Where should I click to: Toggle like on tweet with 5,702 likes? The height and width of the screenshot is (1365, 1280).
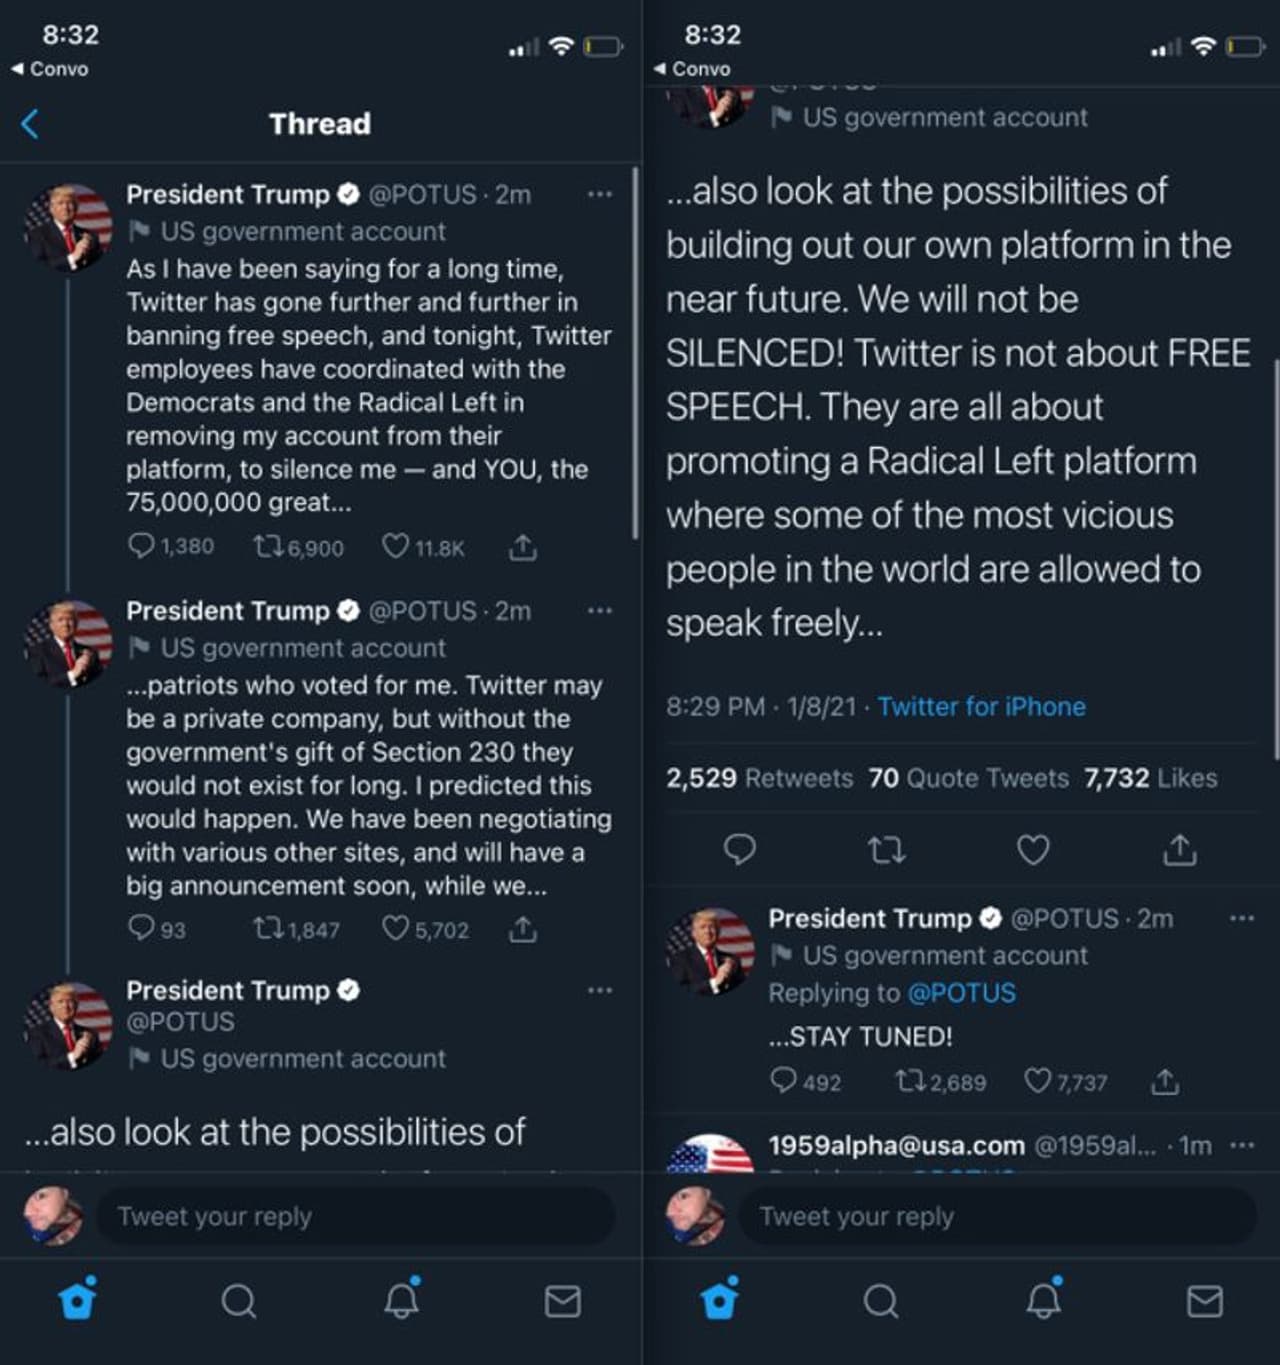[x=396, y=928]
